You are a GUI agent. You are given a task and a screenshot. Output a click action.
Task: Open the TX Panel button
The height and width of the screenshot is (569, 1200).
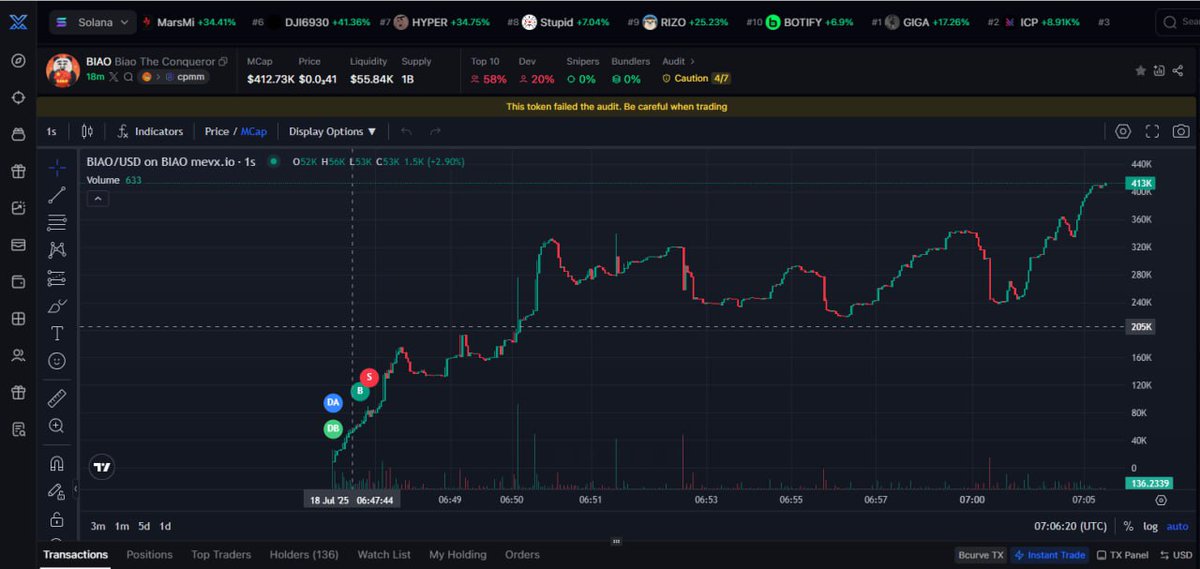[x=1122, y=555]
